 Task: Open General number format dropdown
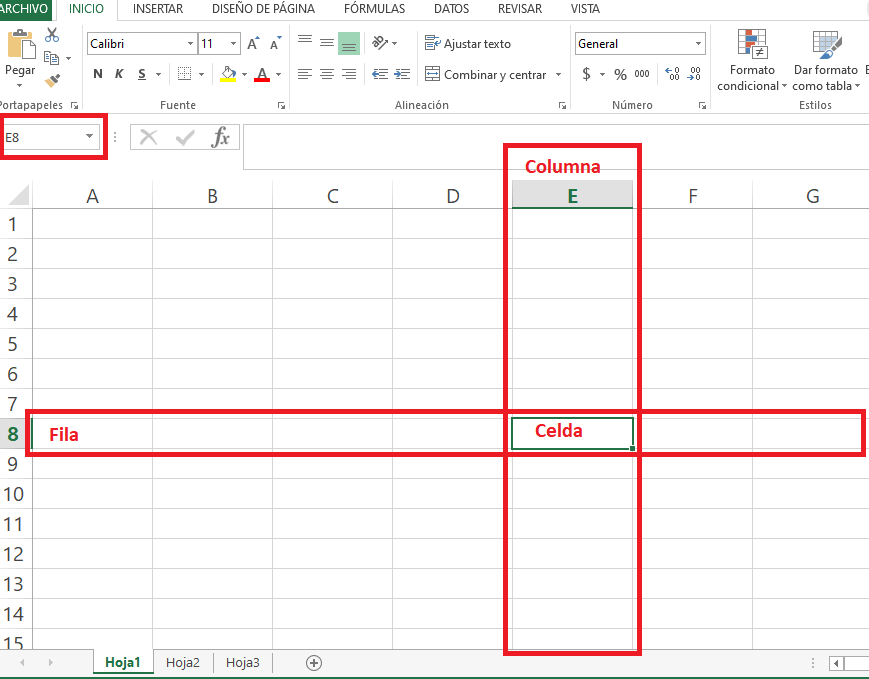(x=698, y=43)
